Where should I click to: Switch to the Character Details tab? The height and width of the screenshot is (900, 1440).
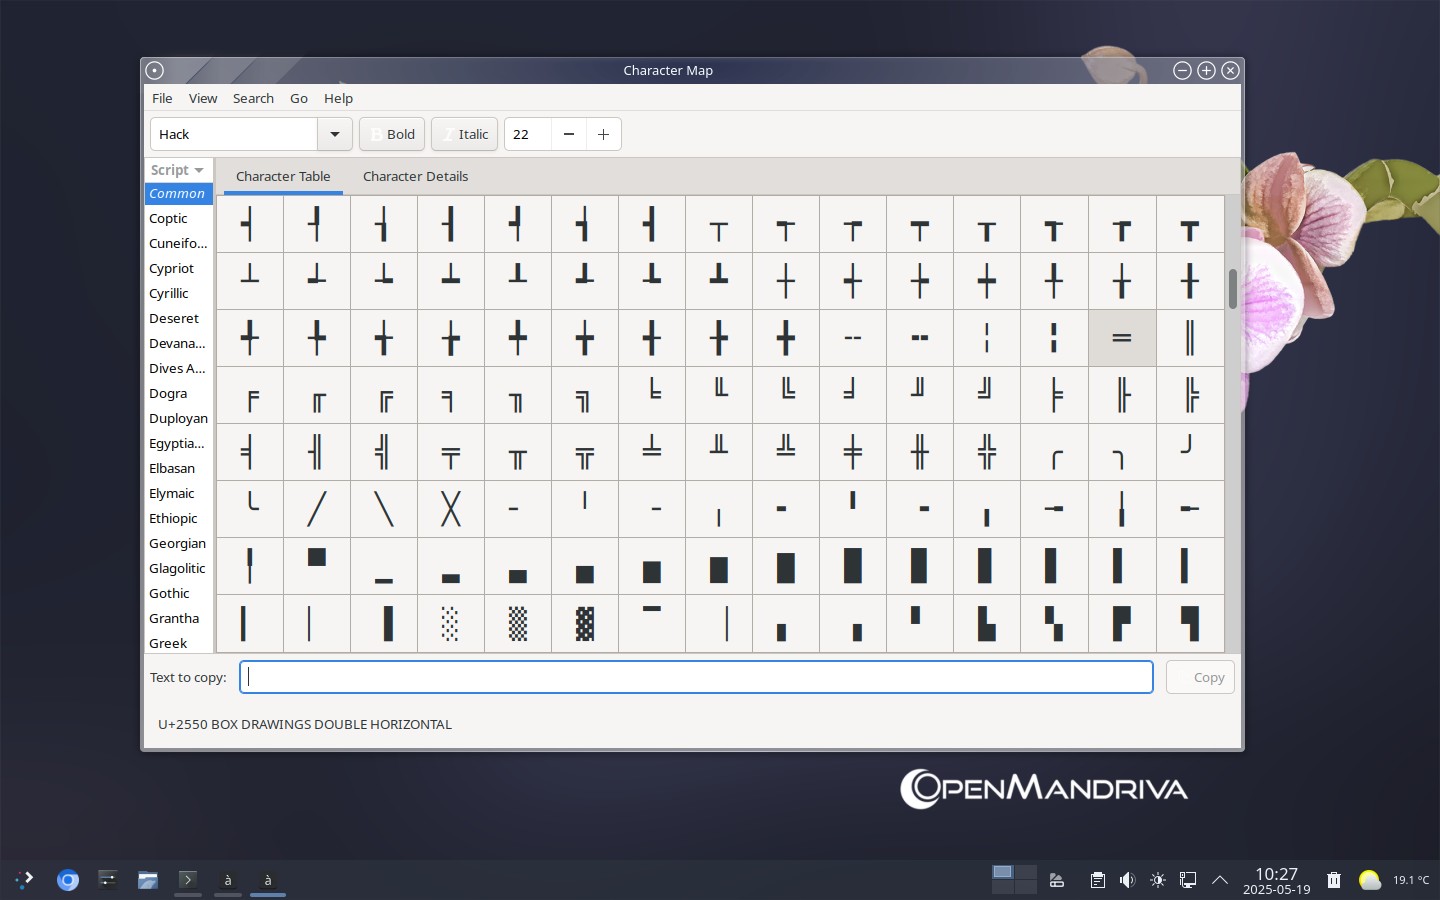pyautogui.click(x=415, y=176)
